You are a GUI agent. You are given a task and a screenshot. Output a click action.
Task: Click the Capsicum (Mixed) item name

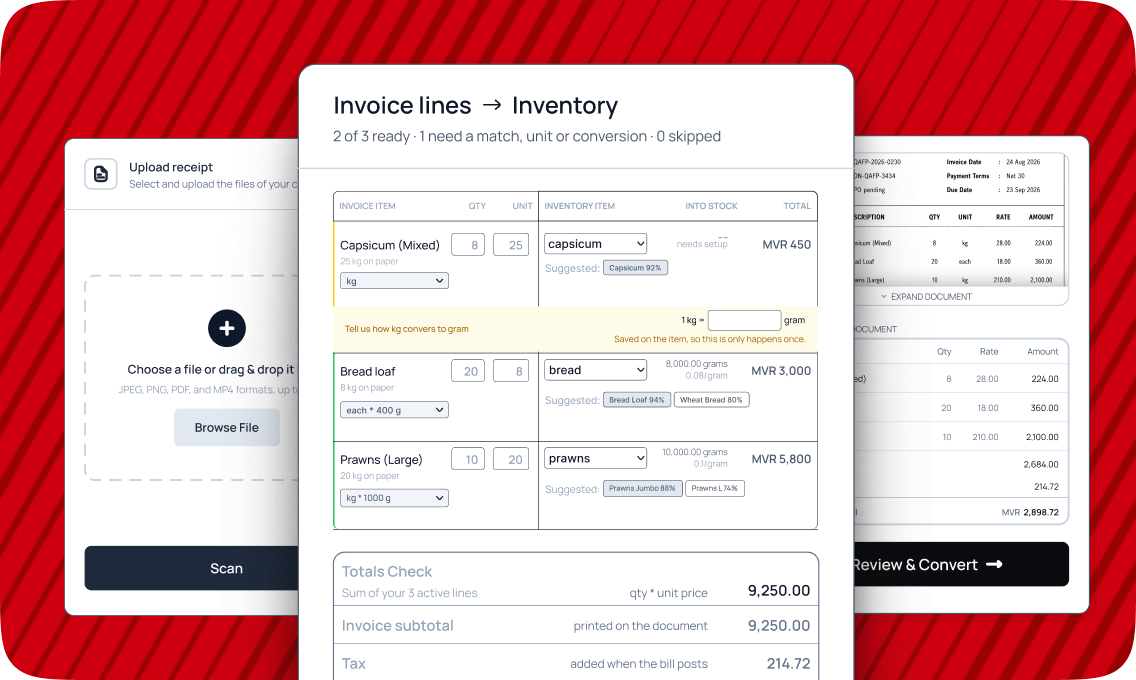pos(390,245)
